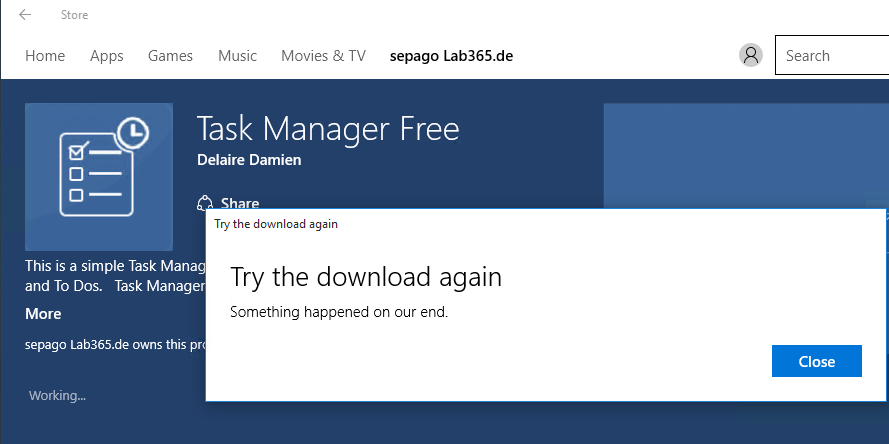The image size is (889, 444).
Task: Click the Share icon
Action: pyautogui.click(x=205, y=203)
